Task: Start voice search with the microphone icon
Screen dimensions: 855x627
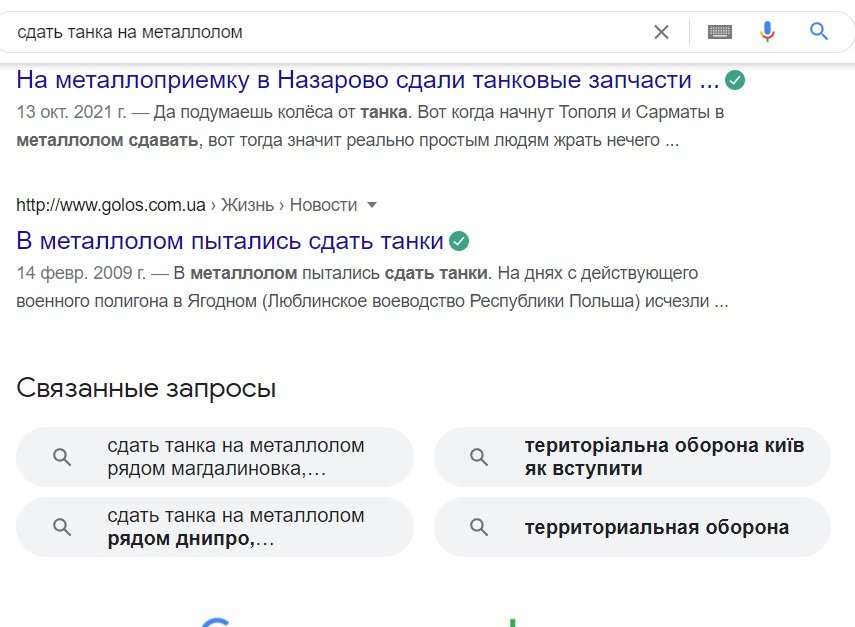Action: tap(767, 32)
